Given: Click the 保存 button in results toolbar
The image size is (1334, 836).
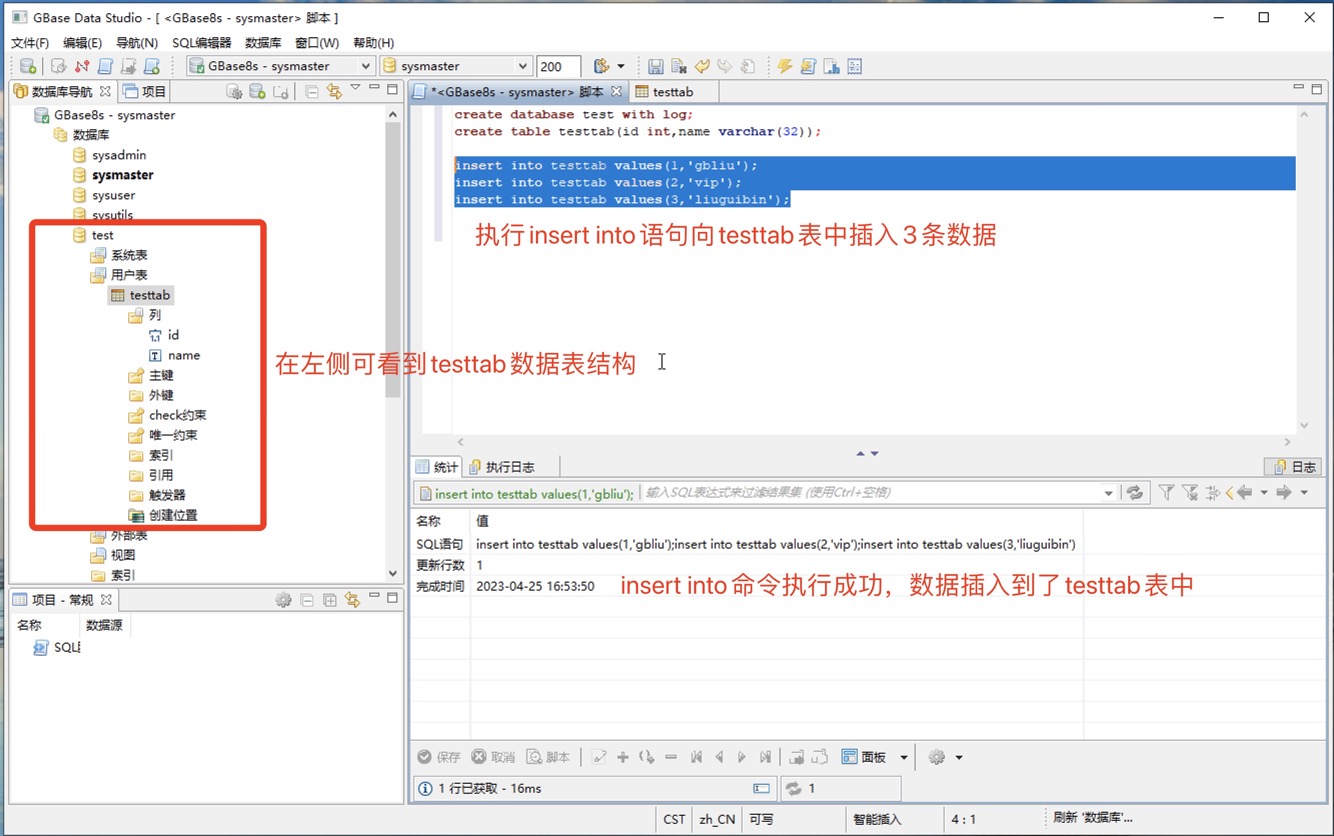Looking at the screenshot, I should point(439,757).
